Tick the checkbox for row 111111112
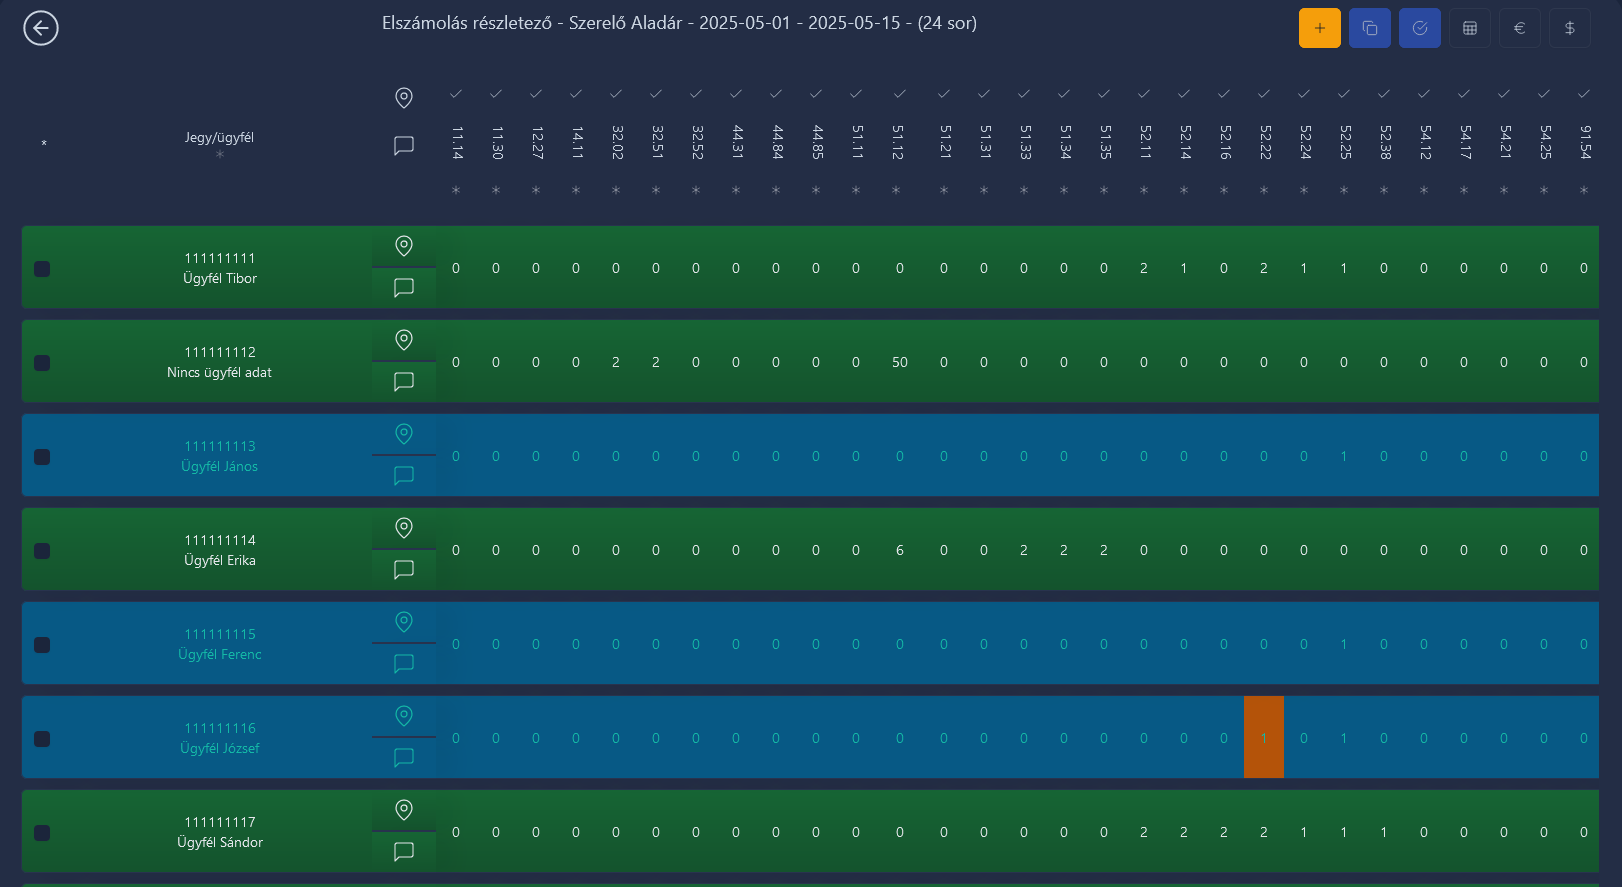 point(42,363)
